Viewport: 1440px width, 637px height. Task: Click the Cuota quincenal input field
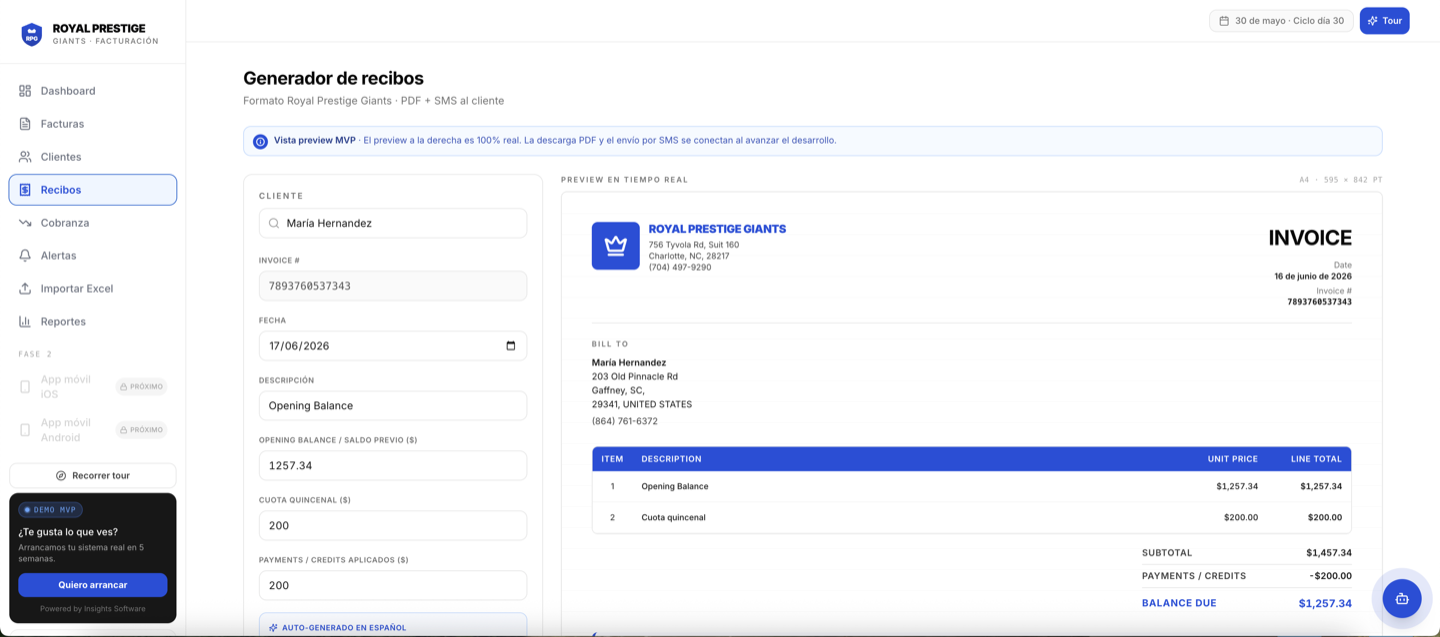tap(393, 526)
